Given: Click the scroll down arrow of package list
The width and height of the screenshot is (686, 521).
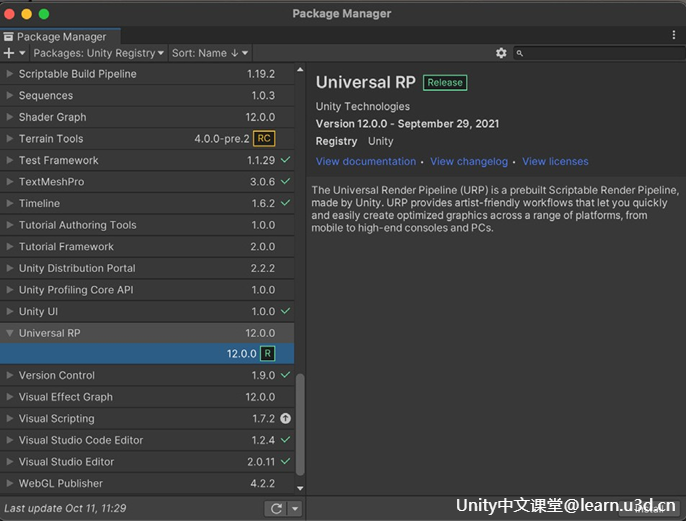Looking at the screenshot, I should [x=300, y=488].
